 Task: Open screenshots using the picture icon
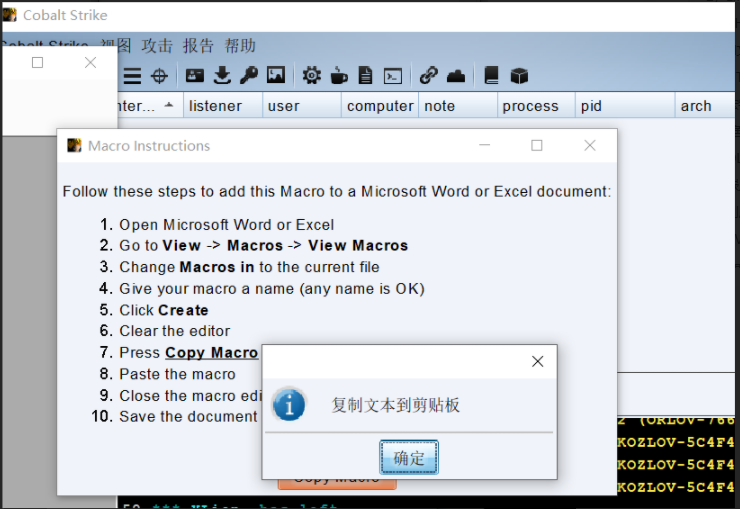click(276, 75)
